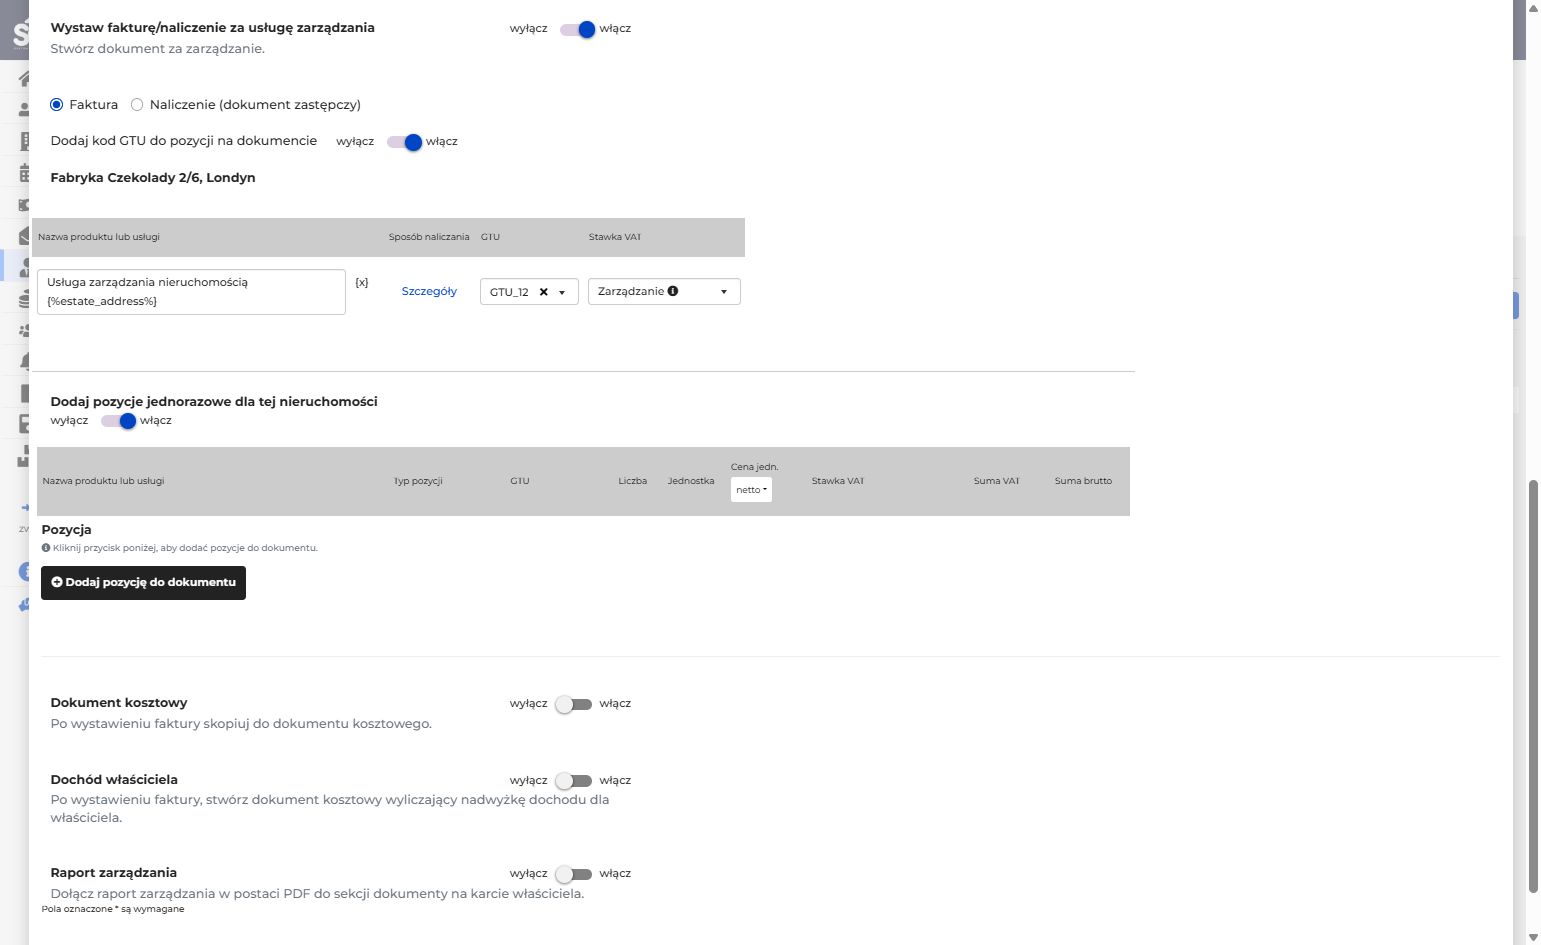This screenshot has width=1541, height=945.
Task: Click the 'Fabryka Czekolady 2/6, Londyn' heading
Action: [153, 178]
